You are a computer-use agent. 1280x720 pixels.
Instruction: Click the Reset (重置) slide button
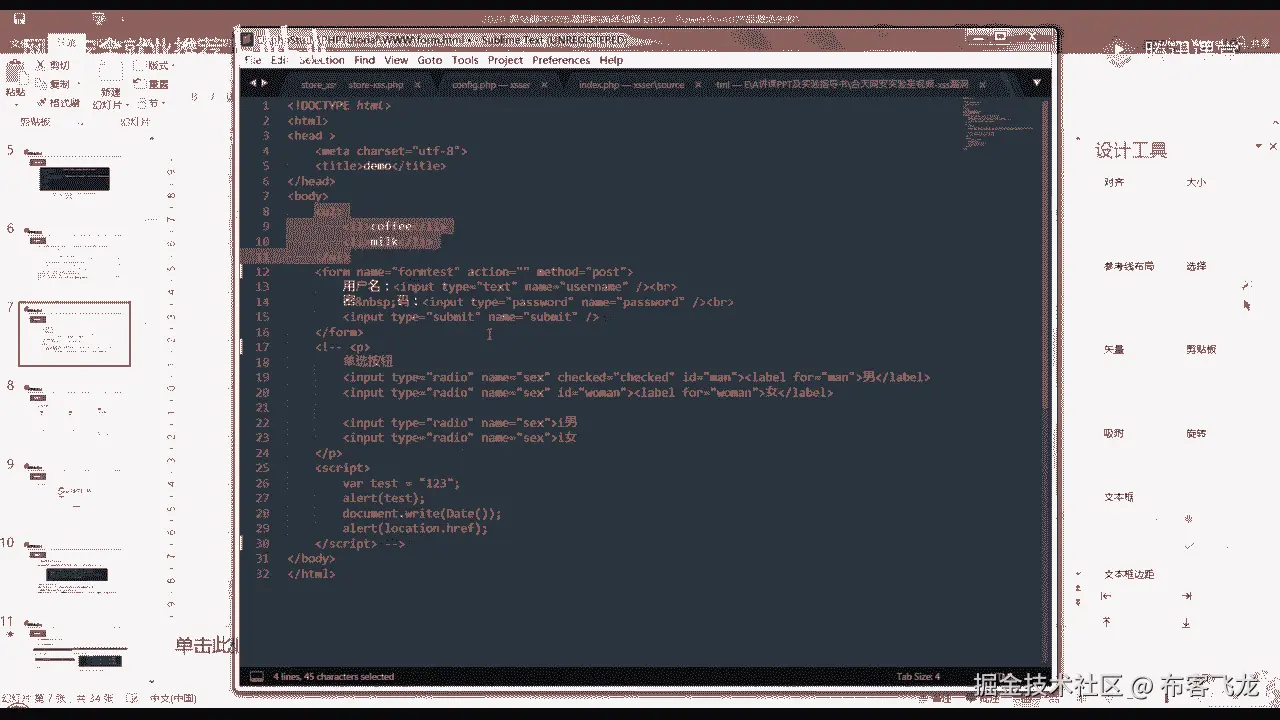[x=151, y=84]
